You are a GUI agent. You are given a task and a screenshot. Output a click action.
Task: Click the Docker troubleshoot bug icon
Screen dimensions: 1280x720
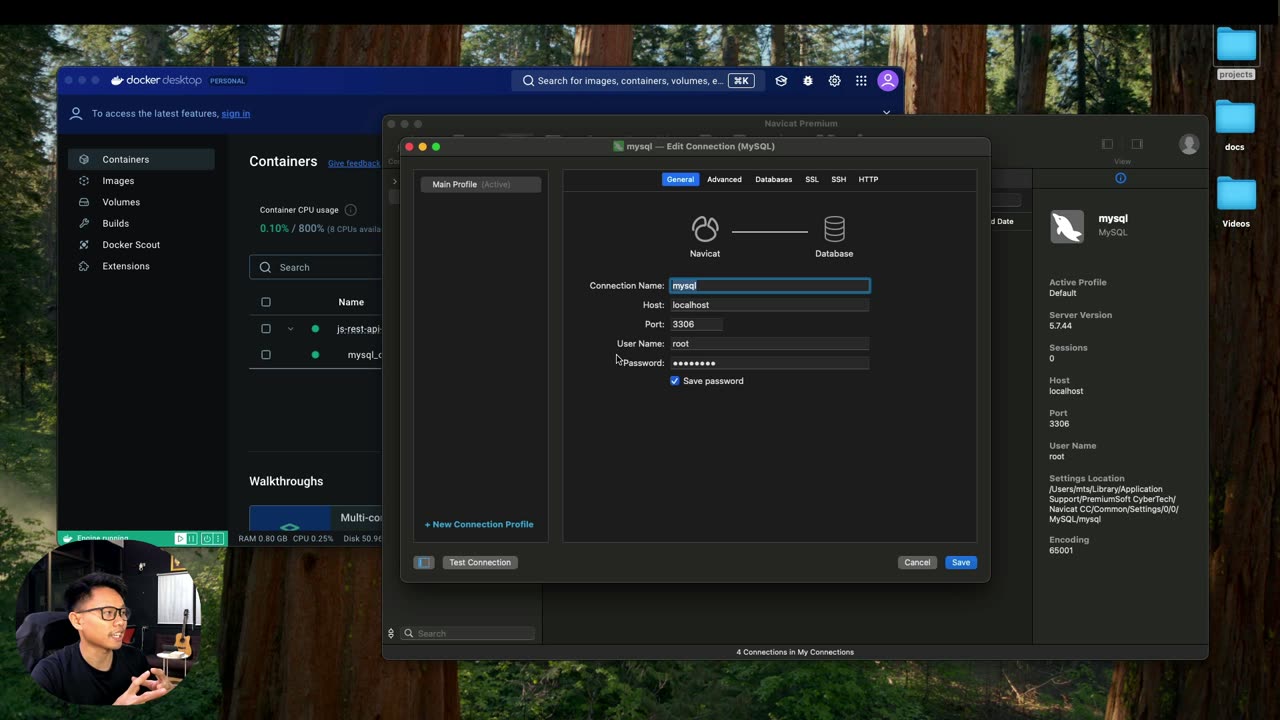coord(808,81)
